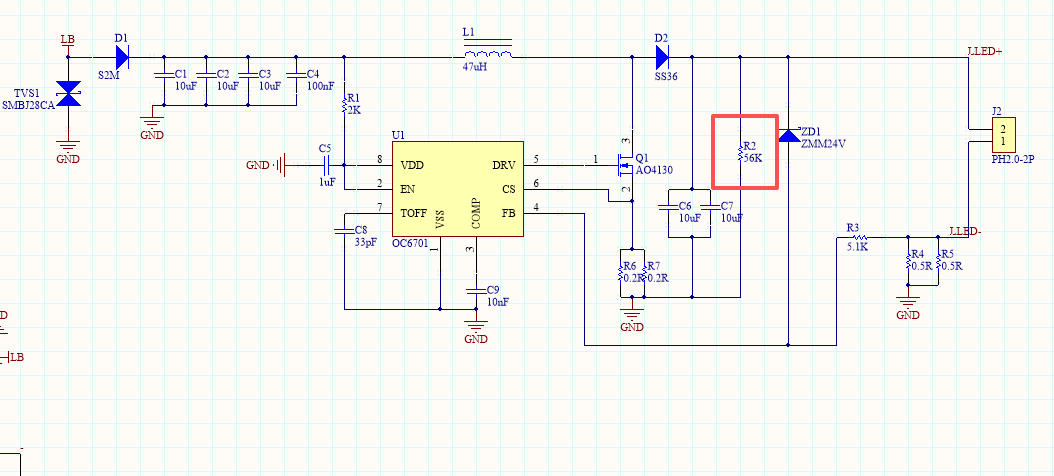The width and height of the screenshot is (1054, 476).
Task: Select the C9 10nF capacitor
Action: click(476, 290)
